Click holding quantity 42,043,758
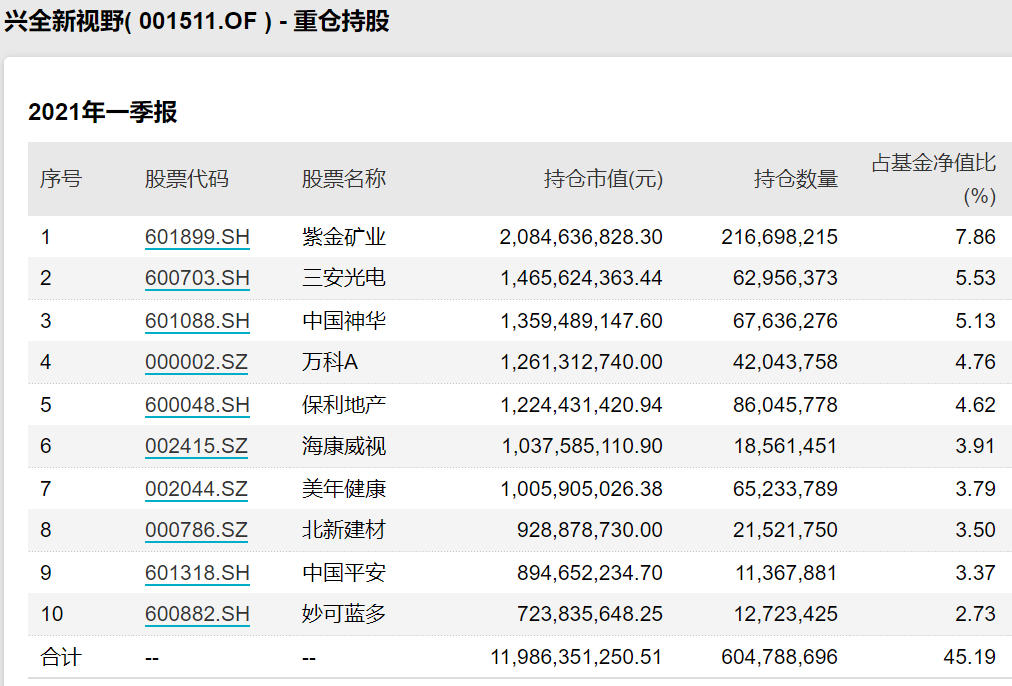1012x686 pixels. pos(785,362)
